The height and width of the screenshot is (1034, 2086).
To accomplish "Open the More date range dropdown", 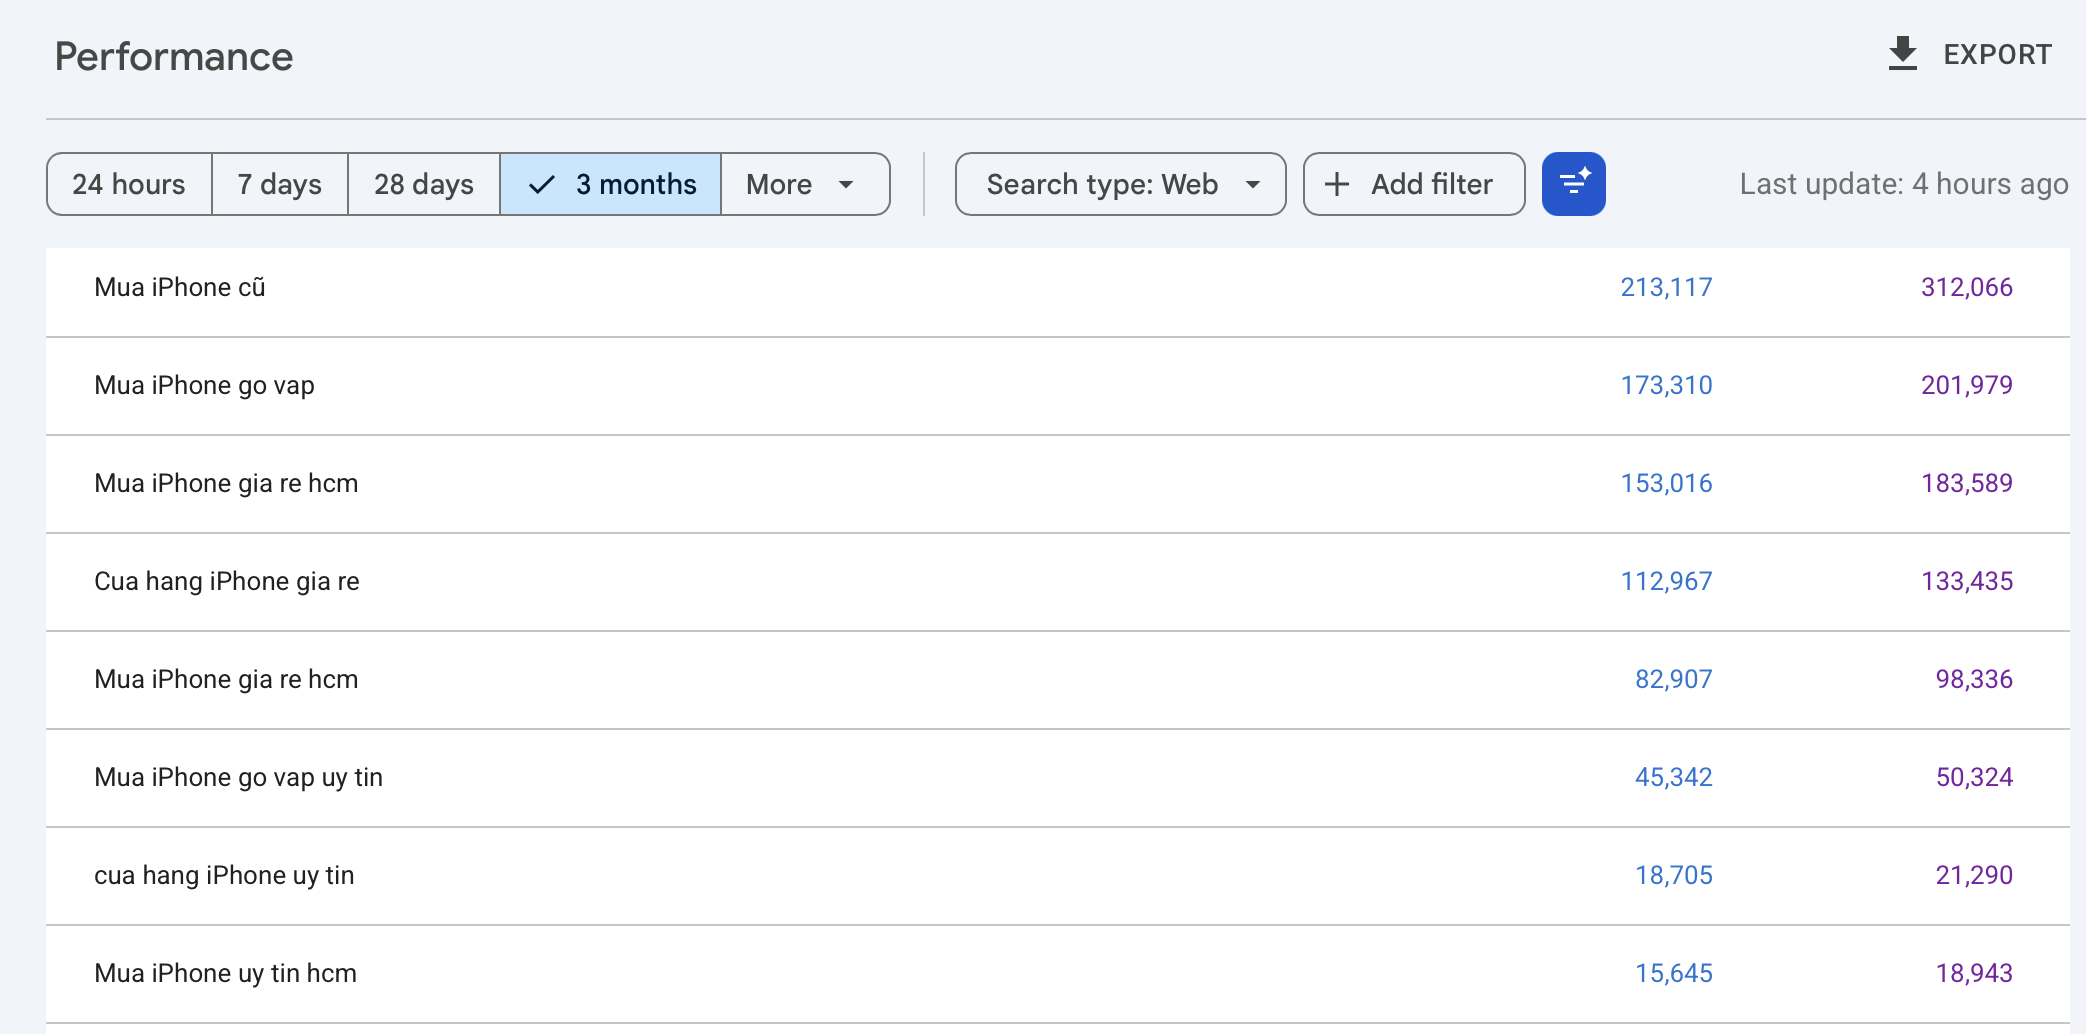I will 805,184.
